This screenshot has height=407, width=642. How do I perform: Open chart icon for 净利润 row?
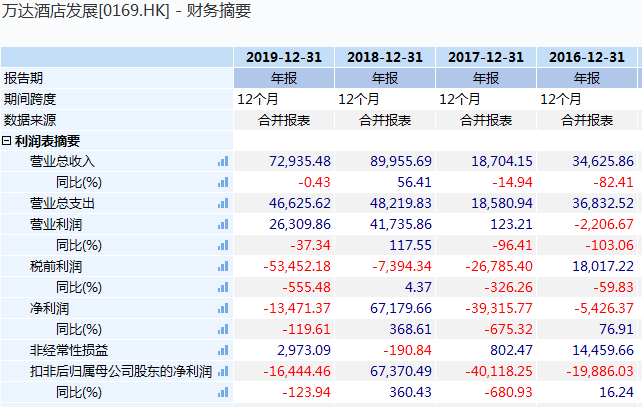click(223, 308)
